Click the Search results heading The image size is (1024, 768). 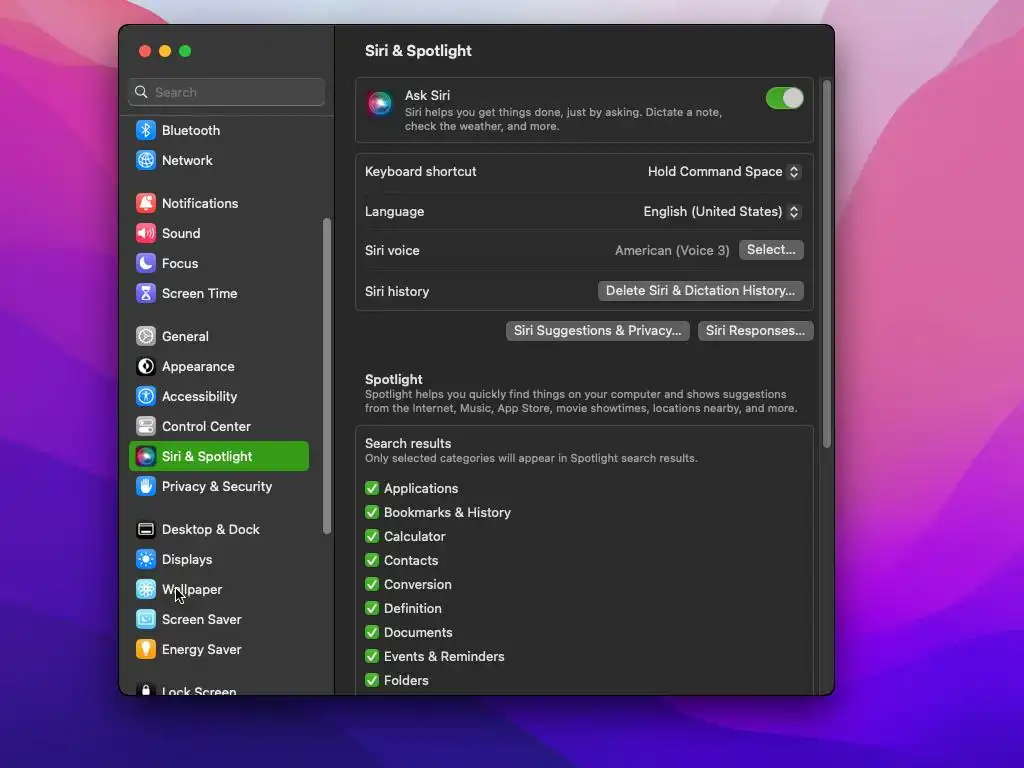408,443
